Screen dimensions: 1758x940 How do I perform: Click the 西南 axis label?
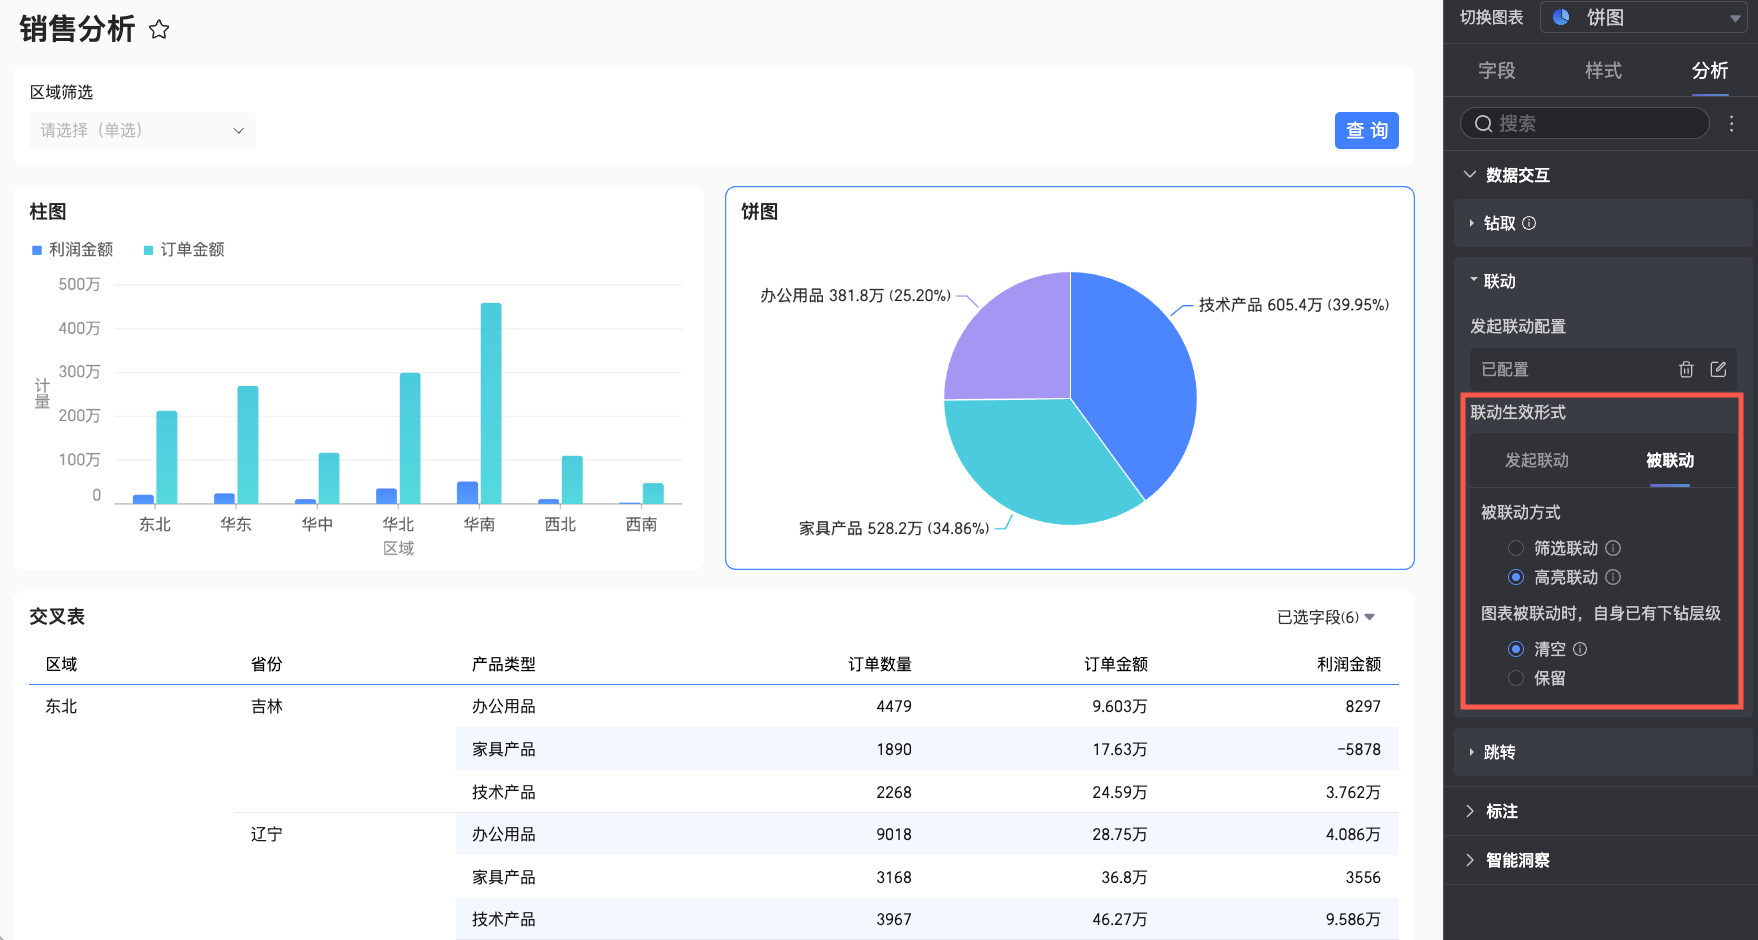click(641, 524)
